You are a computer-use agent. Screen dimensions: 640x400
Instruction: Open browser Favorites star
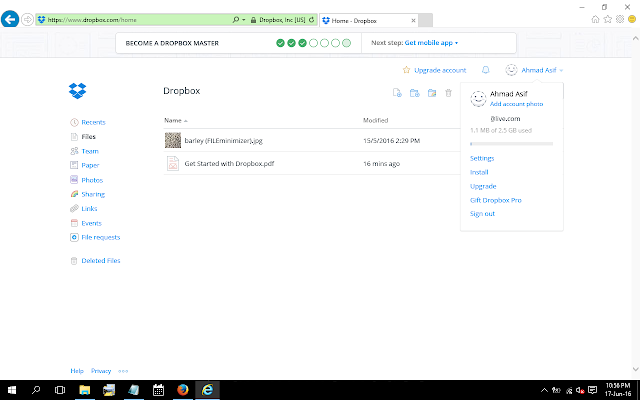pos(608,19)
